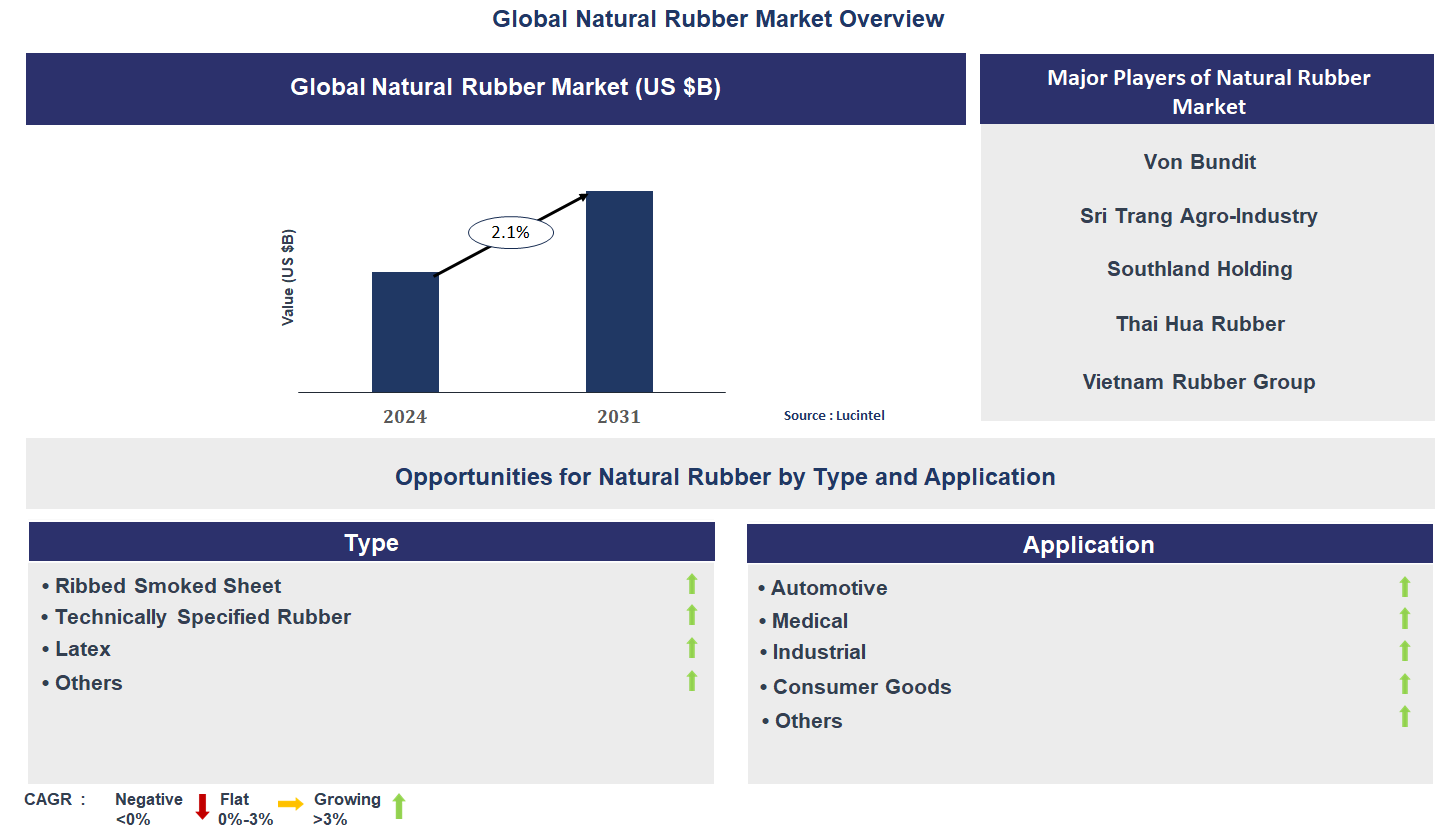Click the red Negative CAGR arrow in legend
Screen dimensions: 1453x837
[203, 808]
